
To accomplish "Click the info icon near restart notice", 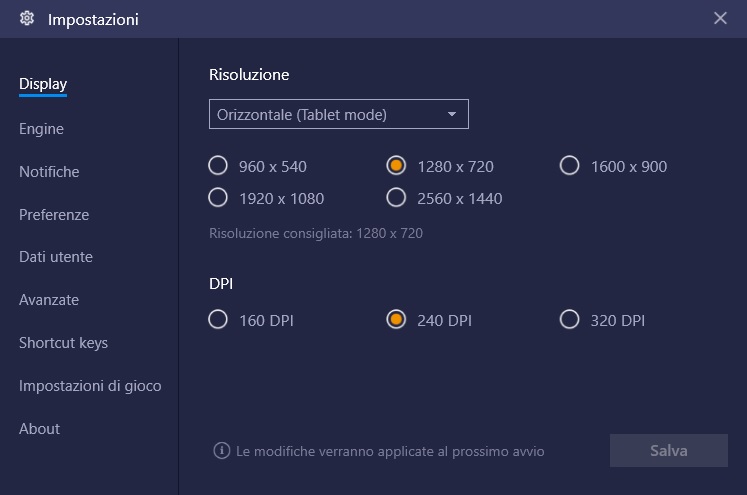I will [x=222, y=451].
